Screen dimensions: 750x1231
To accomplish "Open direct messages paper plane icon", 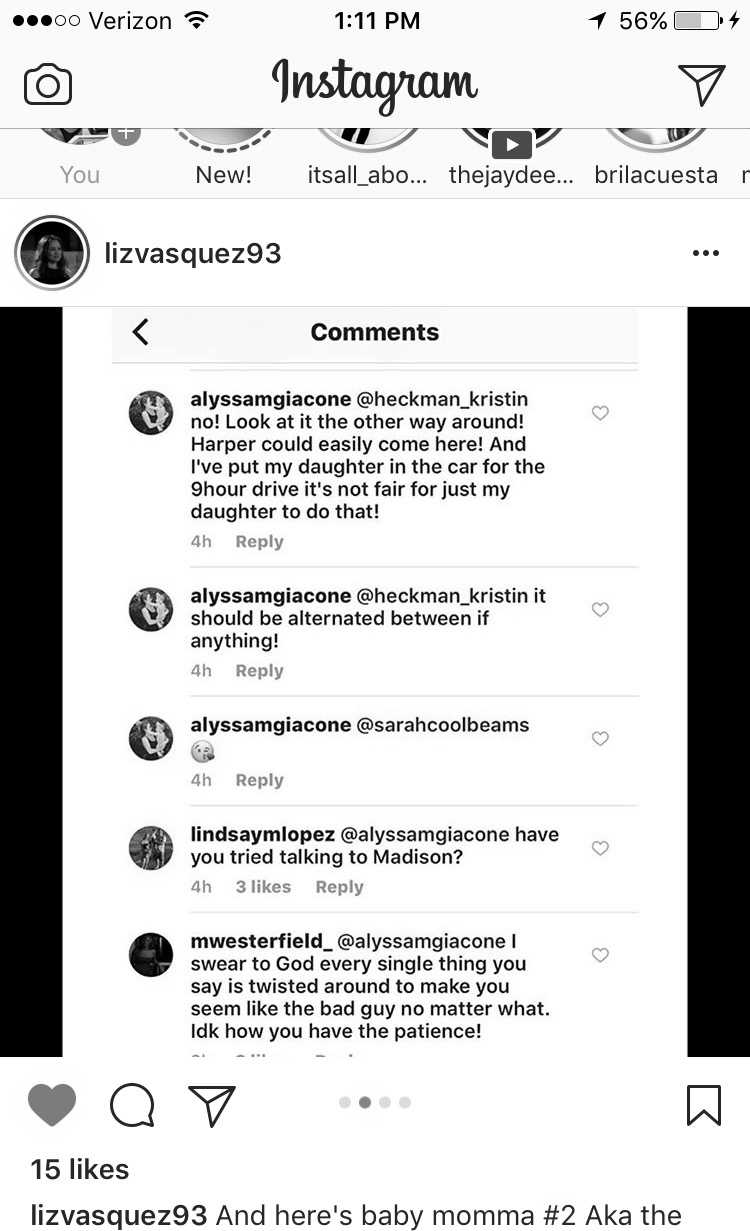I will [701, 85].
